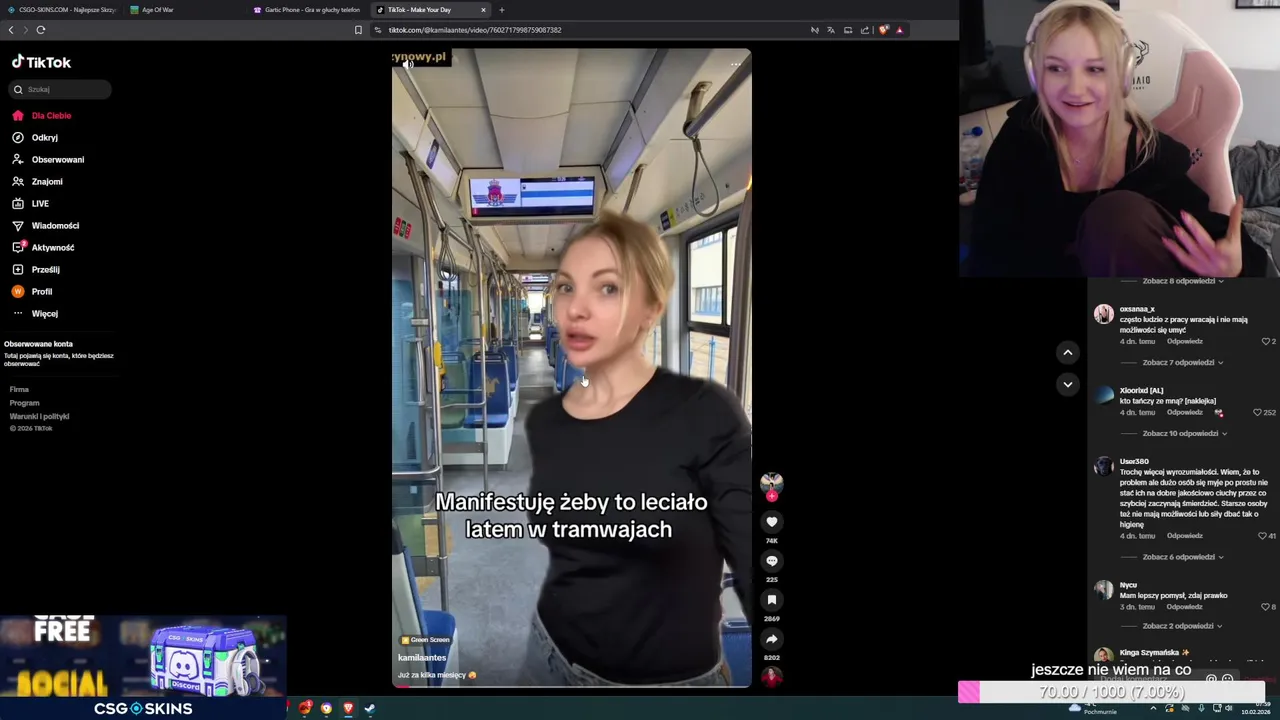Click the kamilaantes username on the video
The image size is (1280, 720).
coord(422,658)
